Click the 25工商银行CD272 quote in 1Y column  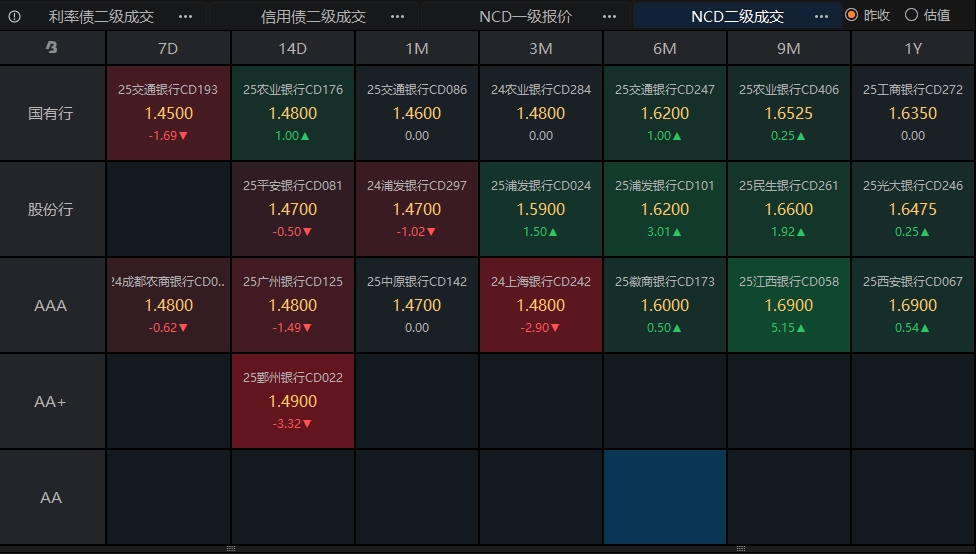point(913,112)
